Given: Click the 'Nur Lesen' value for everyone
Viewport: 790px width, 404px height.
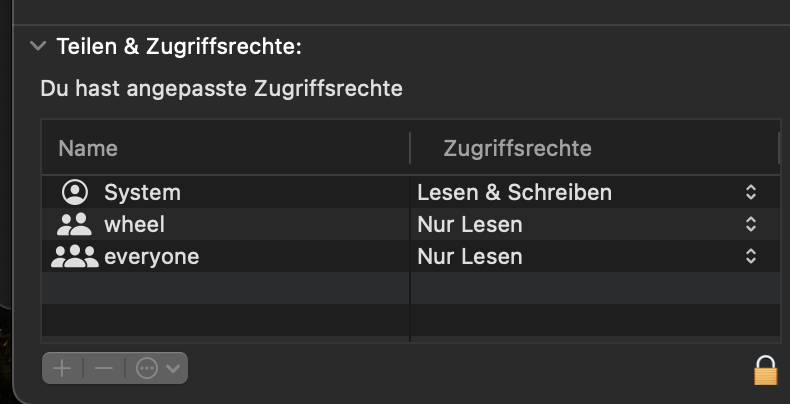Looking at the screenshot, I should pyautogui.click(x=470, y=257).
